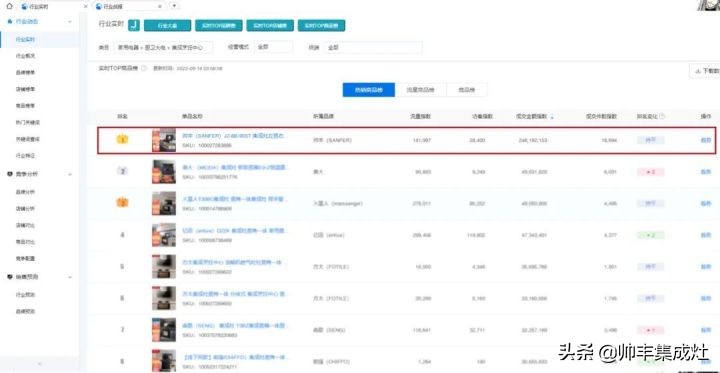This screenshot has width=720, height=373.
Task: Click the help icon beside 排名变化 header
Action: [x=662, y=117]
